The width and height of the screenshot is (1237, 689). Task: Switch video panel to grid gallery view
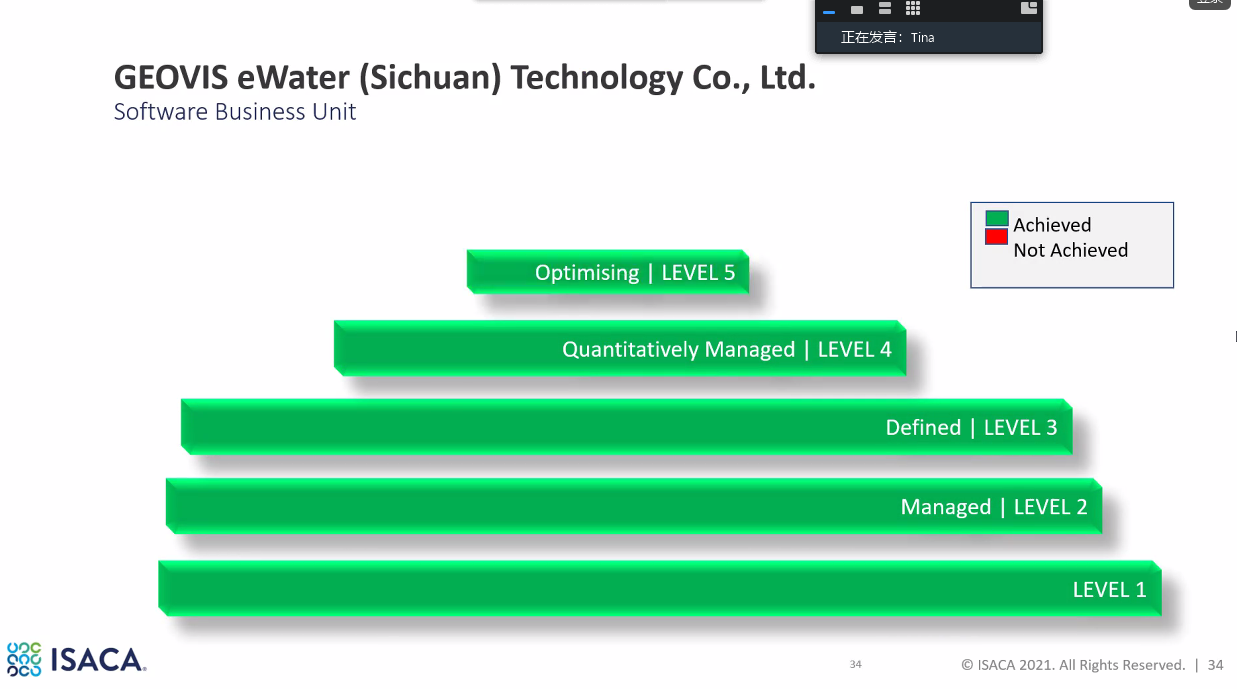click(x=913, y=8)
